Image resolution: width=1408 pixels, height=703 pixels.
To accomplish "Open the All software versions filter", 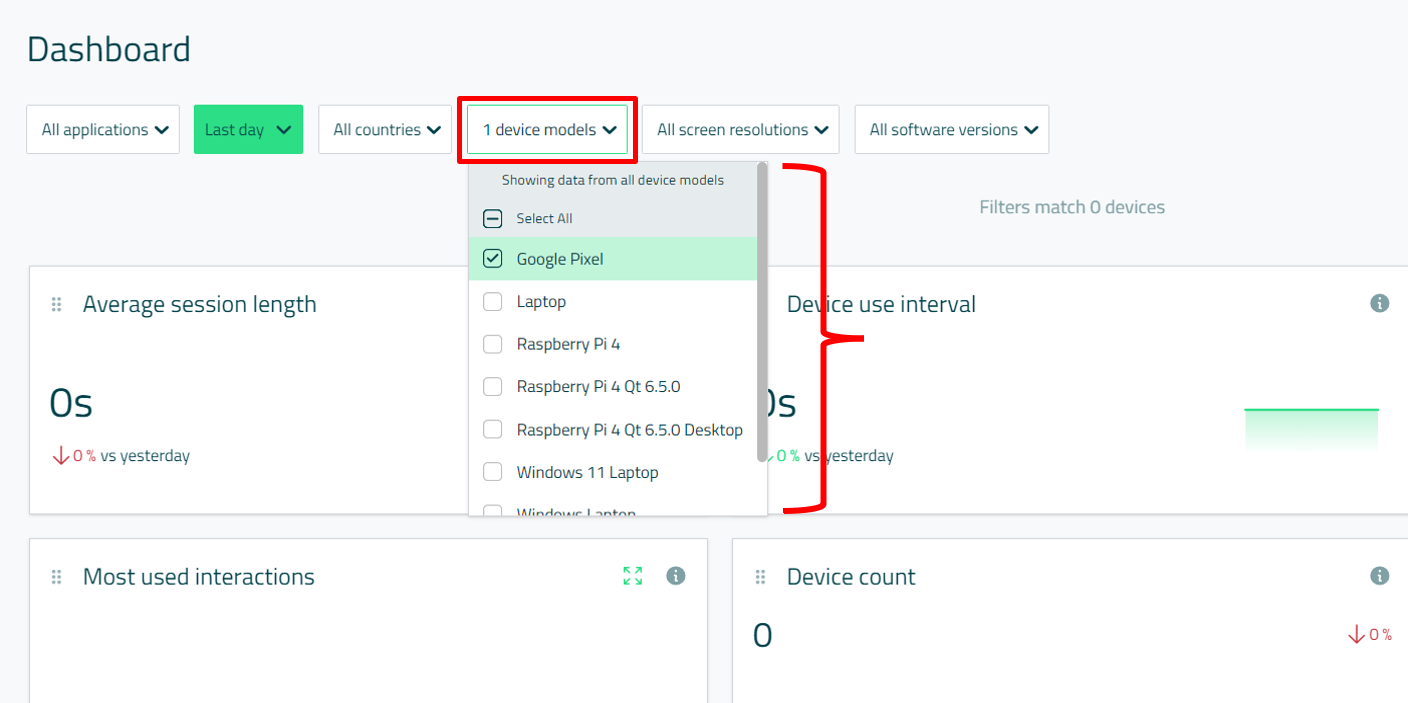I will tap(952, 130).
